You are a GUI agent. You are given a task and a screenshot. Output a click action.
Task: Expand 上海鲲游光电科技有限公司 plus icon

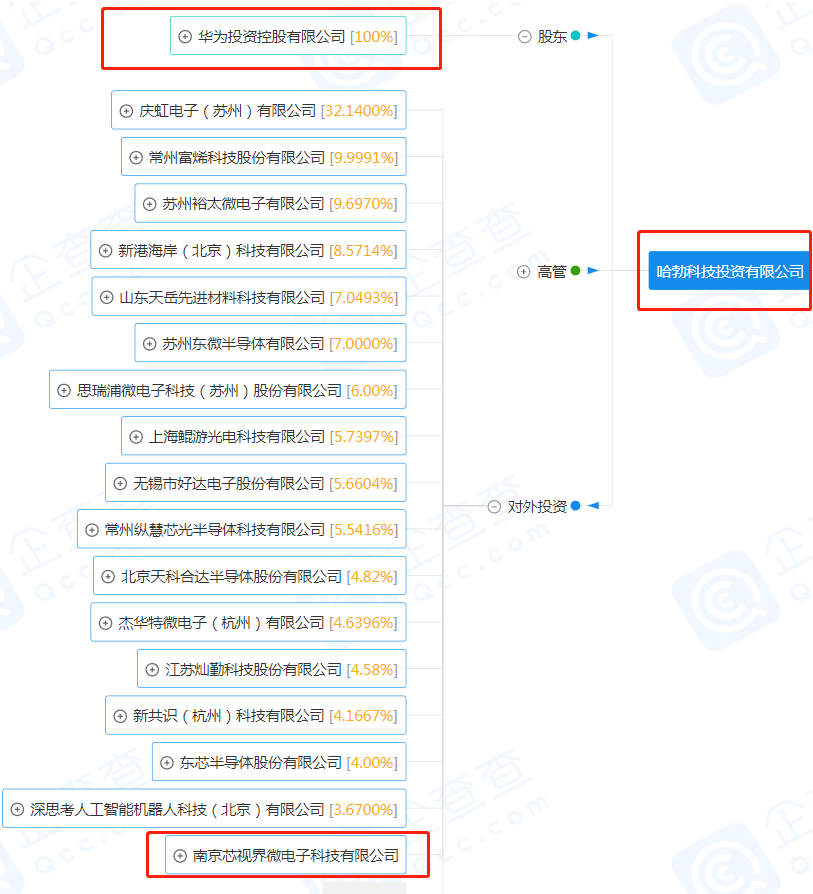tap(136, 437)
